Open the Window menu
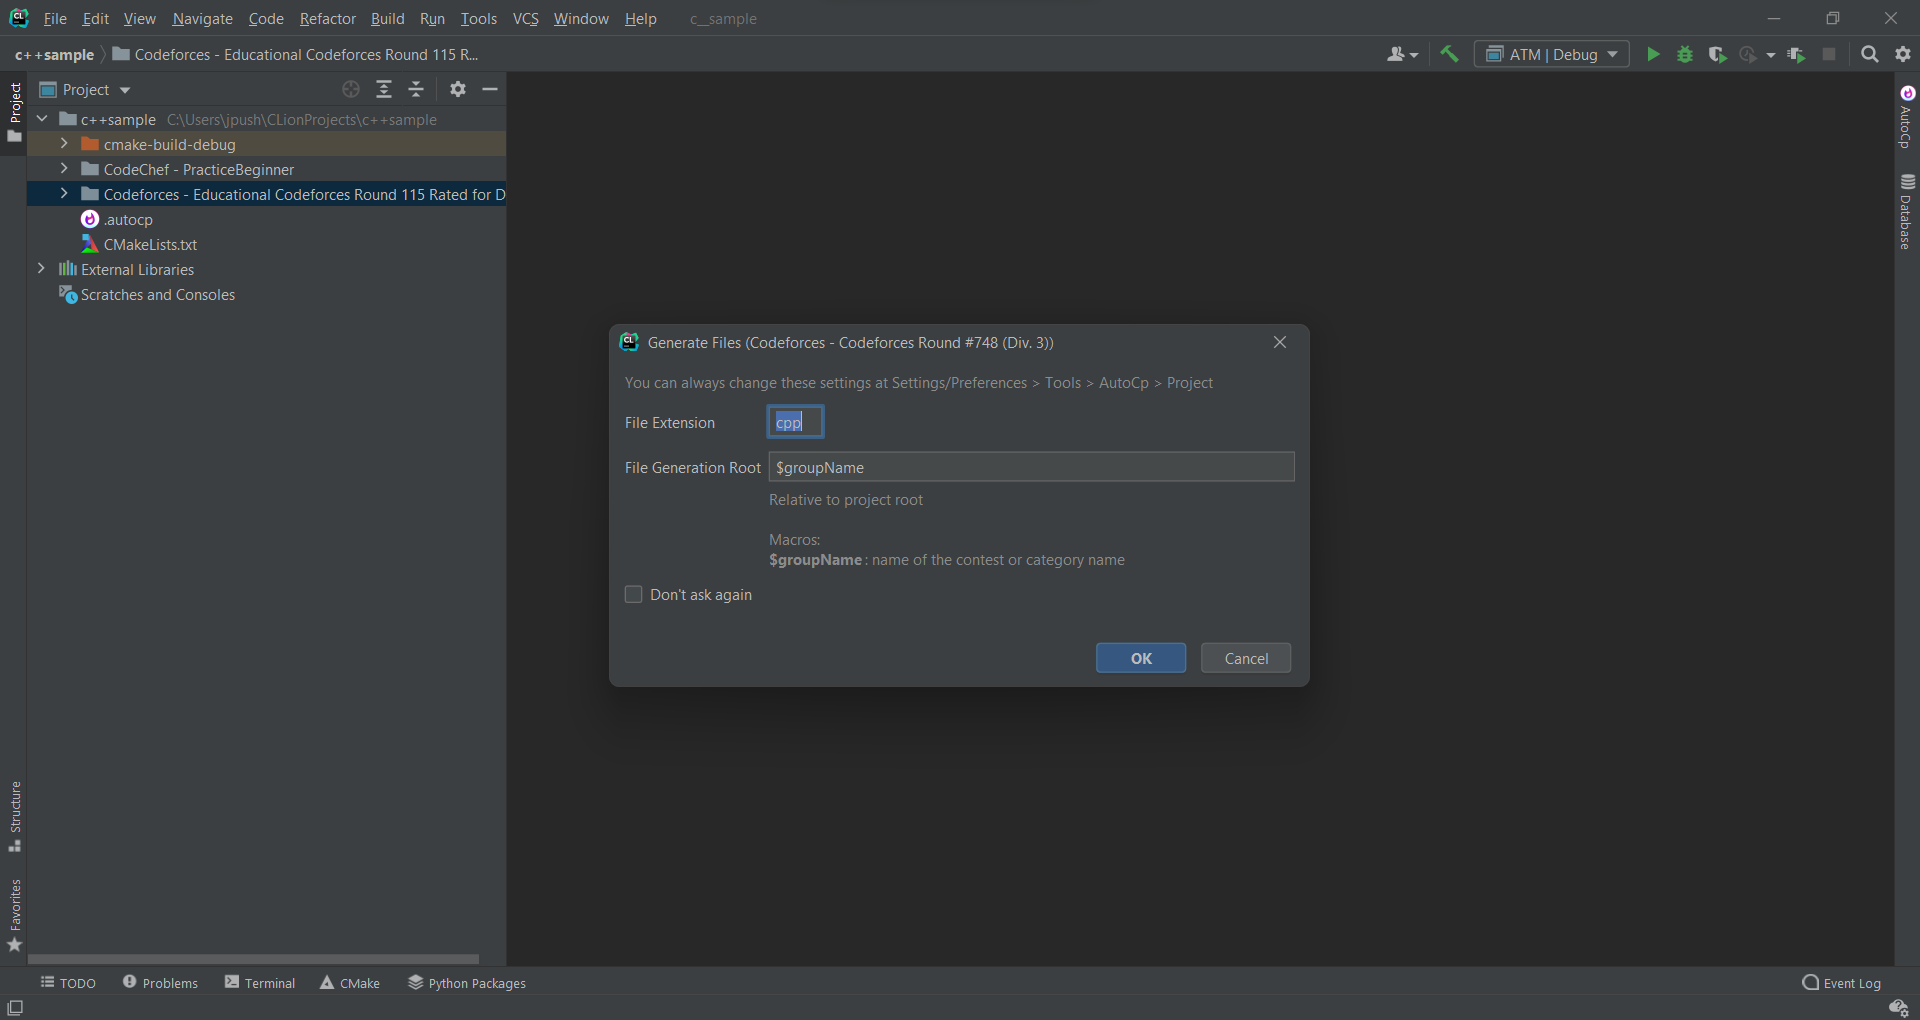 point(581,19)
